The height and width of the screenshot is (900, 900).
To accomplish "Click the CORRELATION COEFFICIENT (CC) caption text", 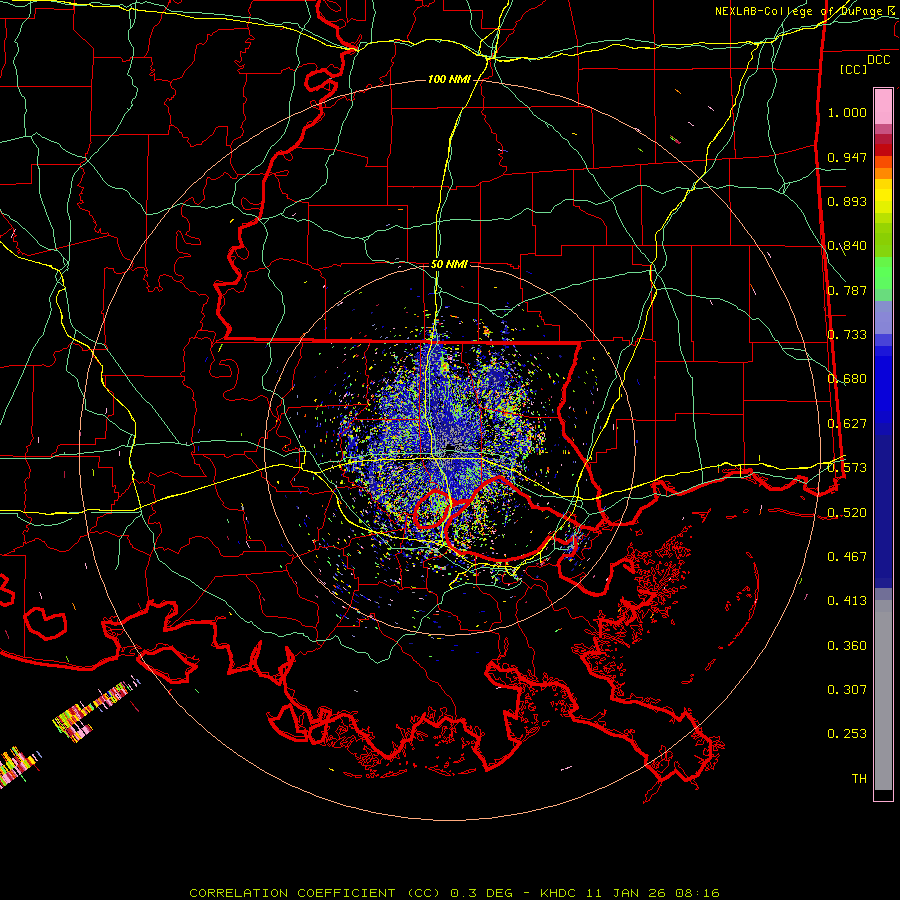I will [x=315, y=893].
